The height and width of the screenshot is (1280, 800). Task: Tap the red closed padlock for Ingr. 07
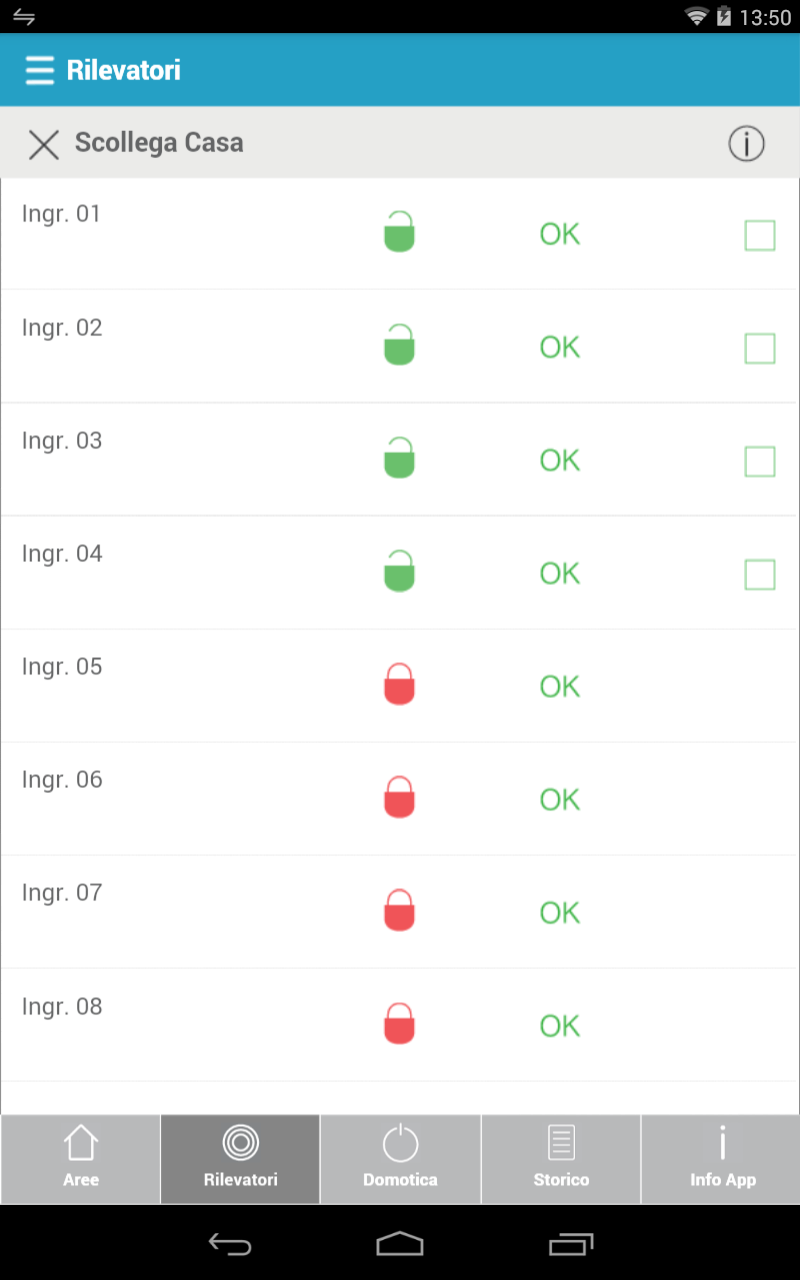[x=399, y=909]
